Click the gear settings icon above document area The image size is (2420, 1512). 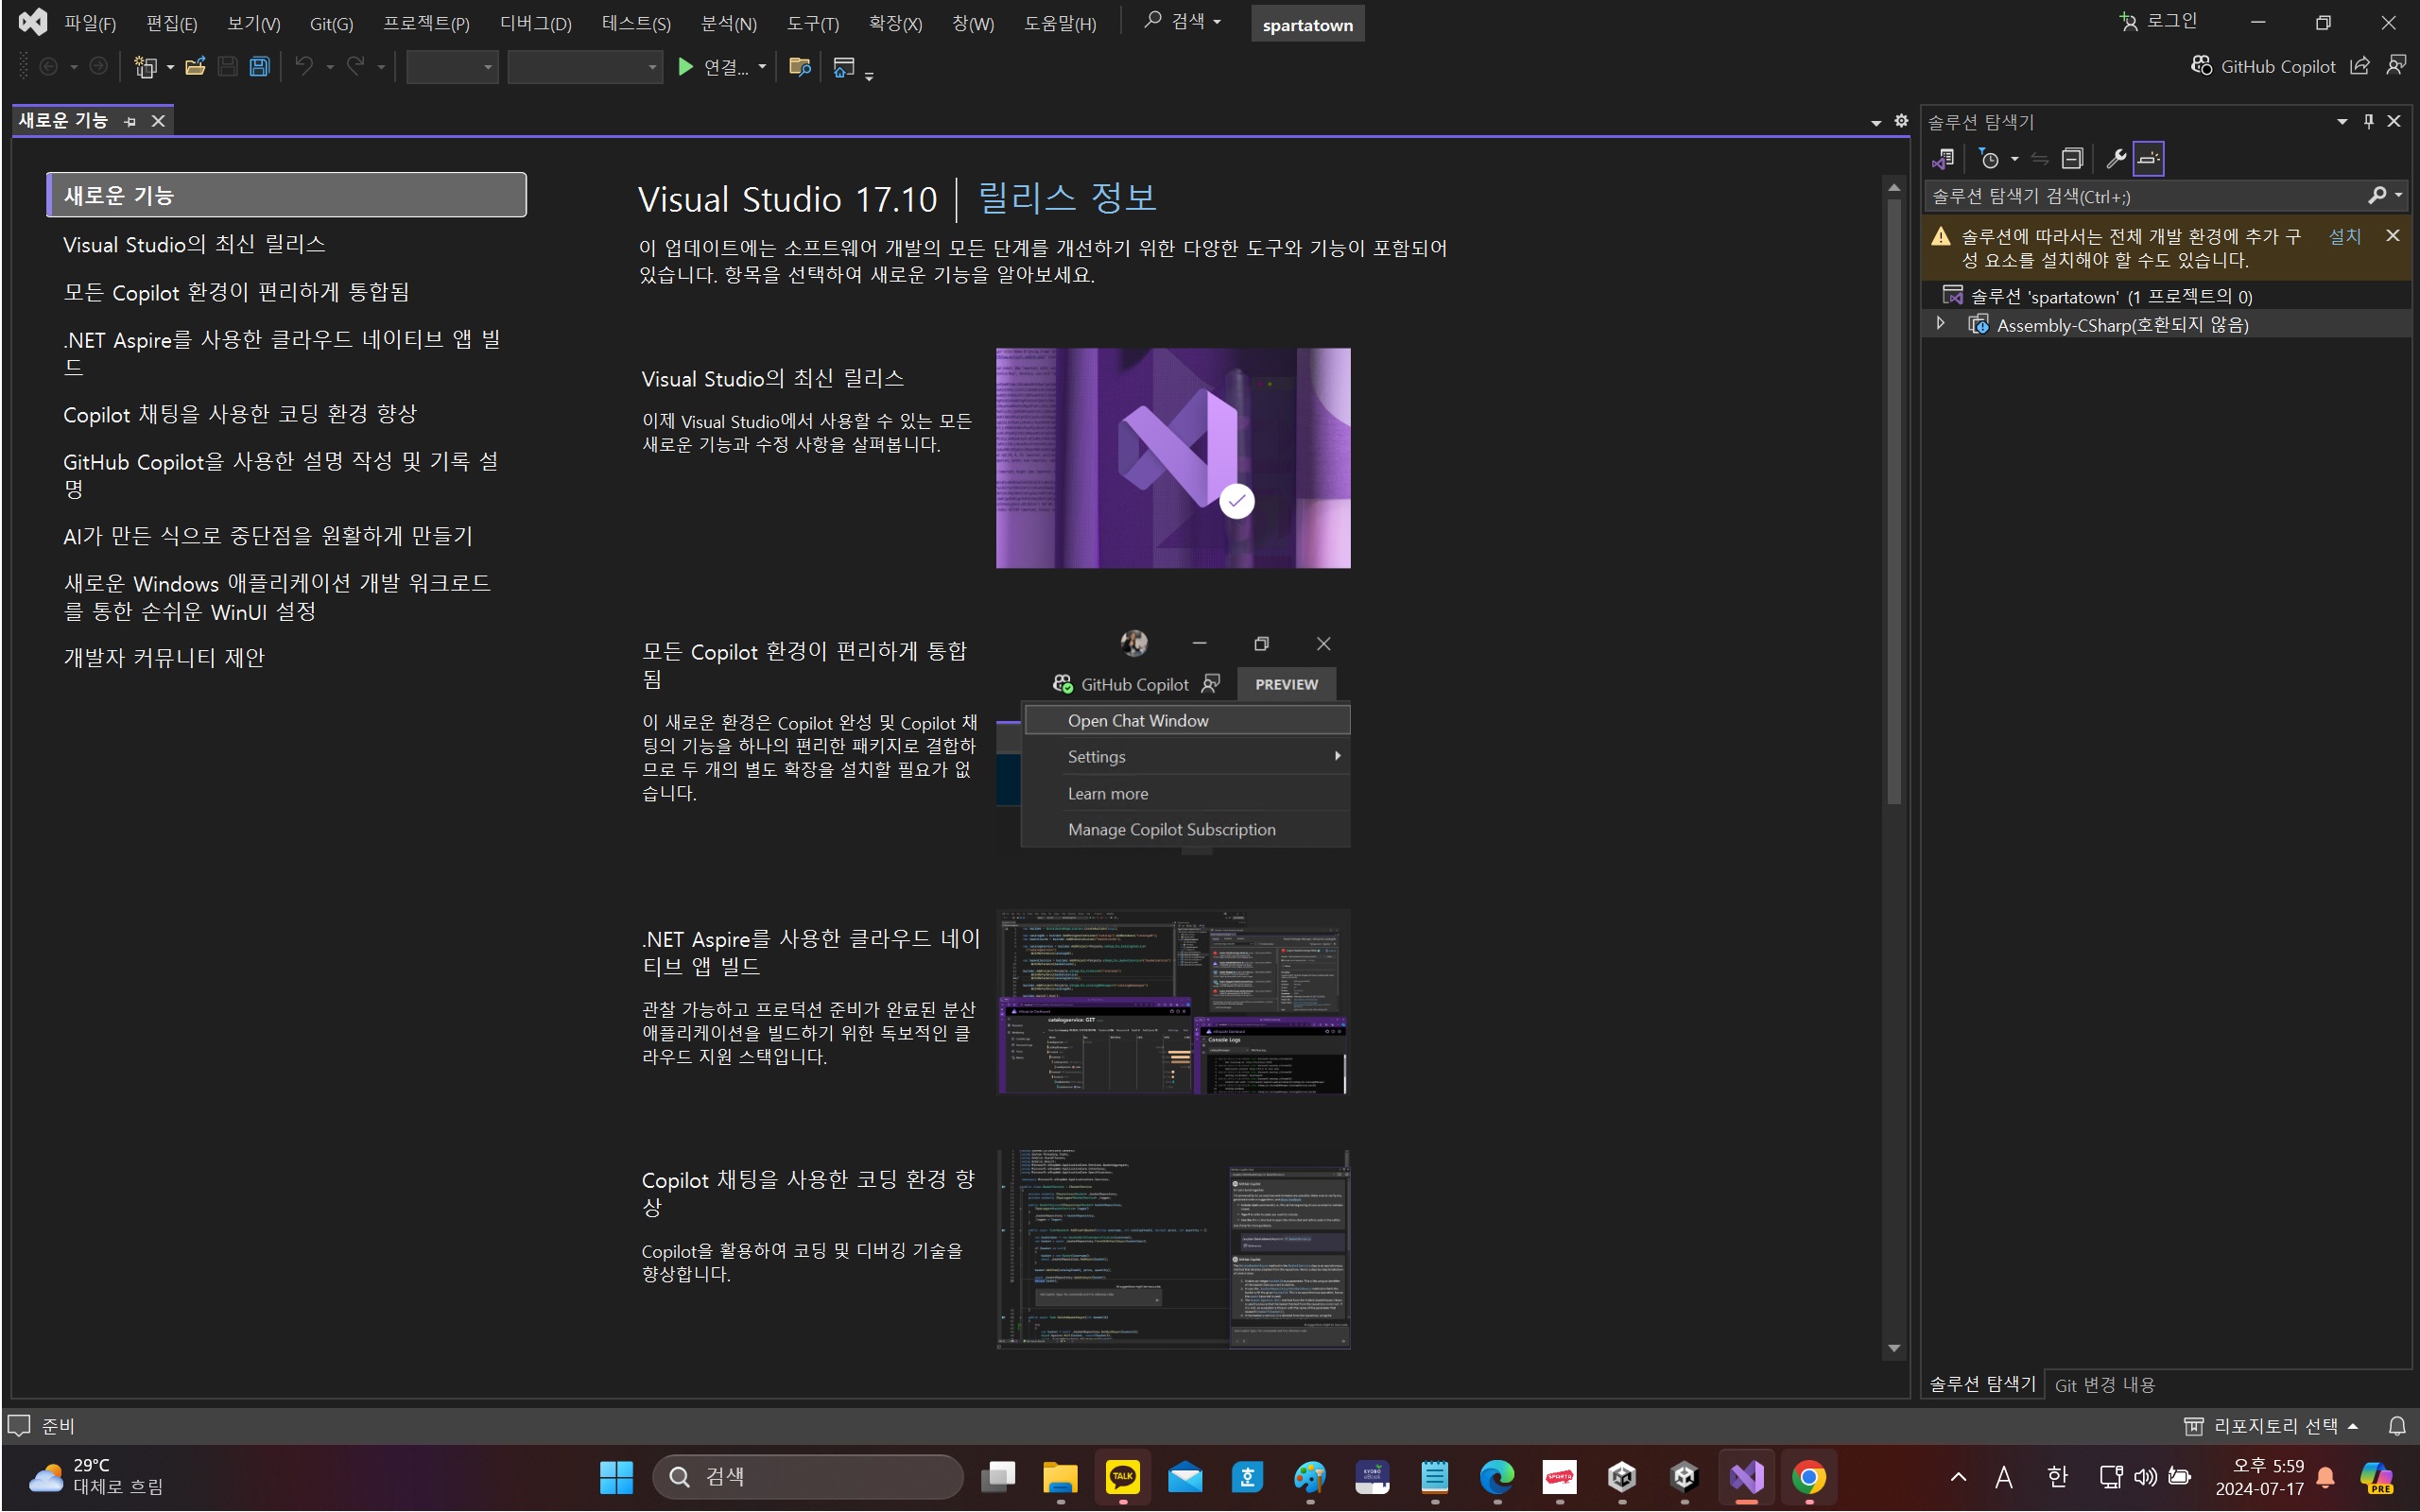click(x=1901, y=121)
